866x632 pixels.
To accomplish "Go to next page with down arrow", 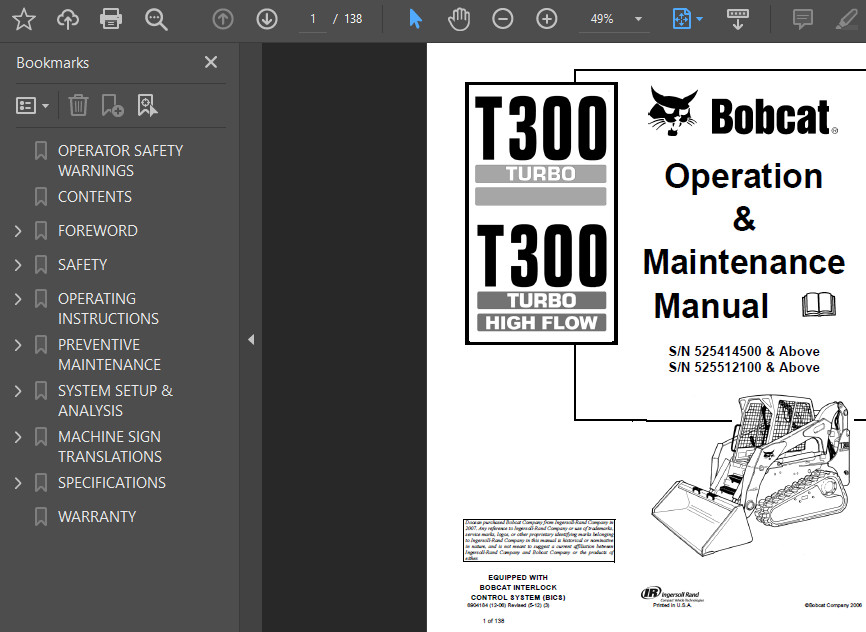I will click(x=267, y=19).
